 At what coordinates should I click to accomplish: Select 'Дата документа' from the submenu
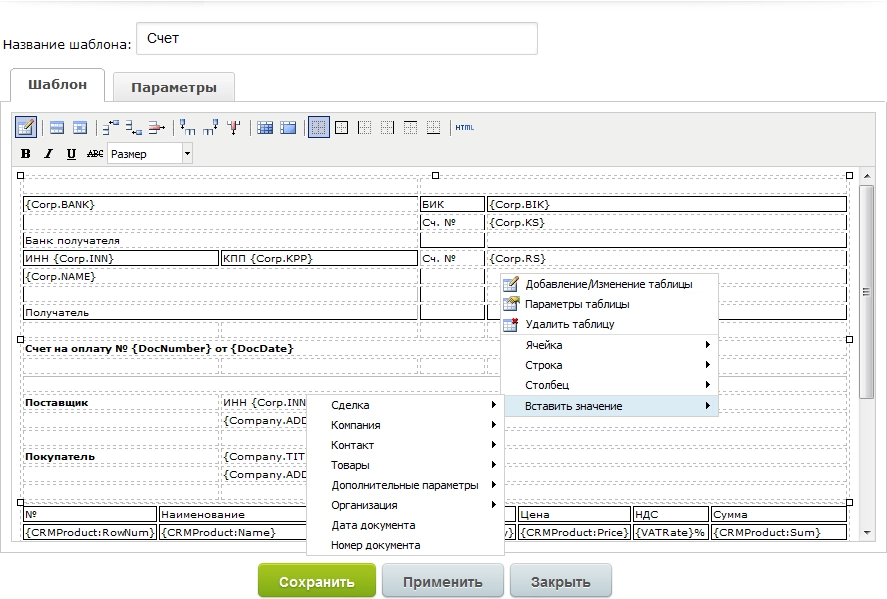pyautogui.click(x=373, y=525)
